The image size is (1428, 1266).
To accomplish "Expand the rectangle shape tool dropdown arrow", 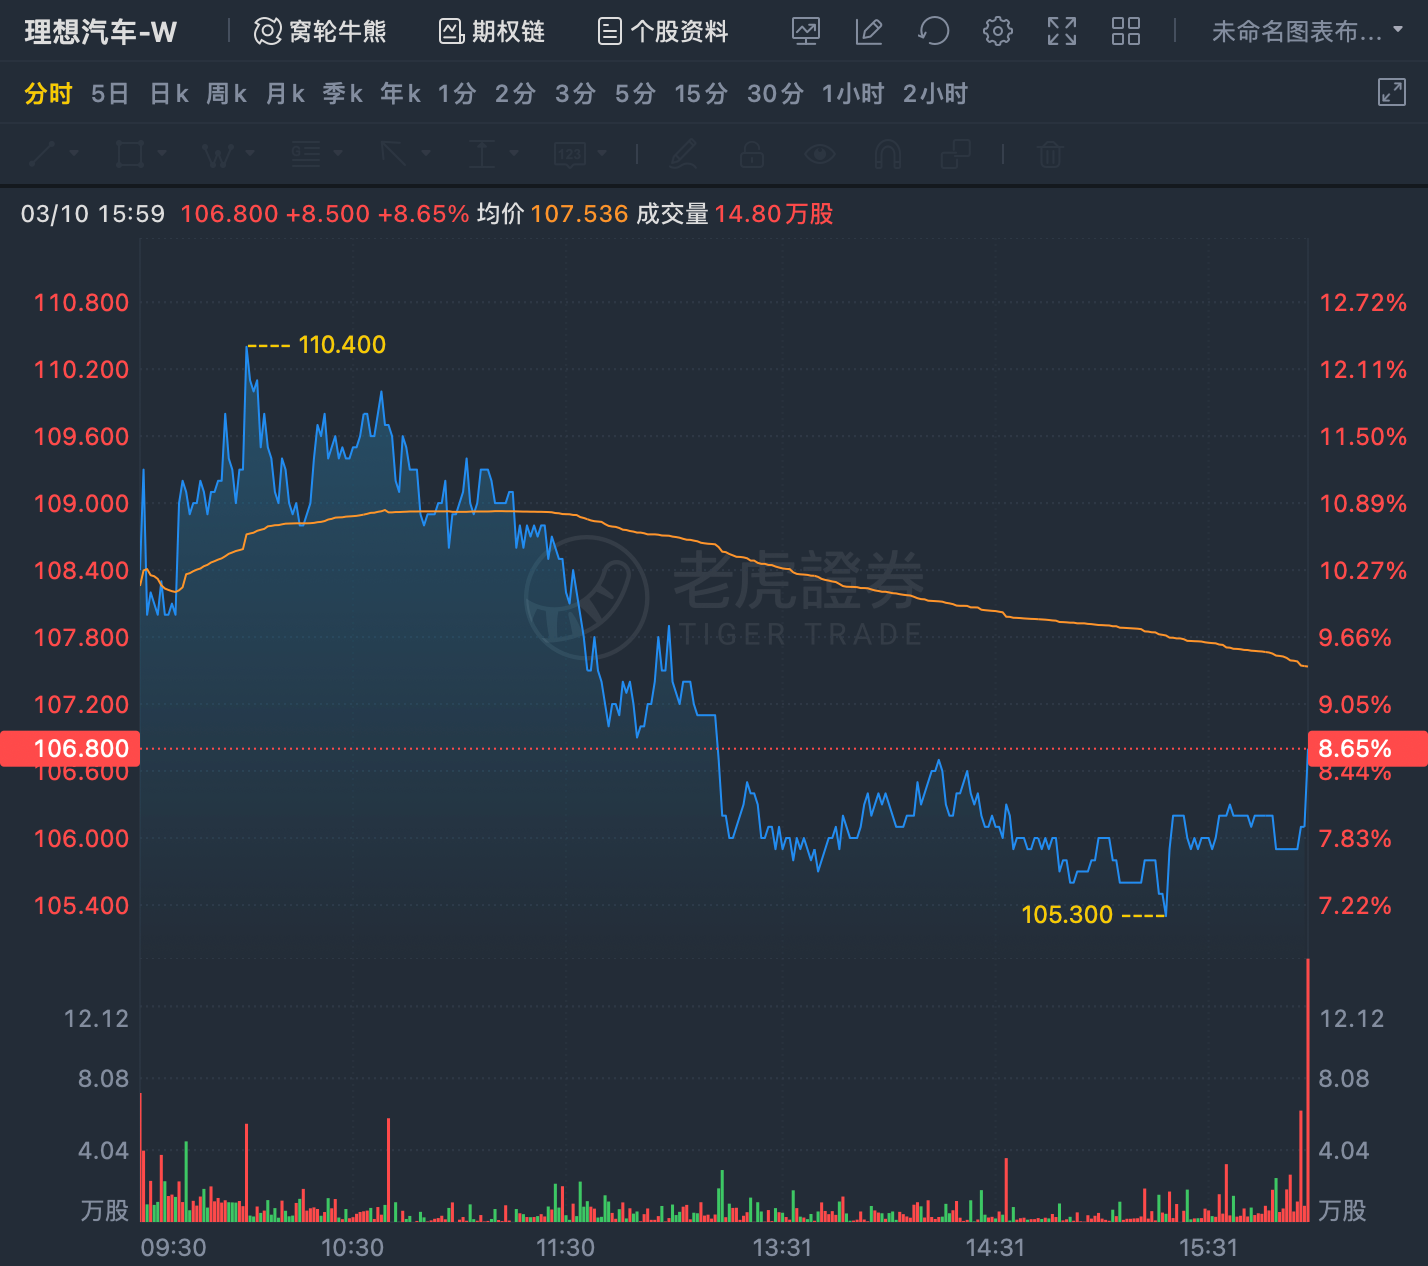I will tap(162, 154).
